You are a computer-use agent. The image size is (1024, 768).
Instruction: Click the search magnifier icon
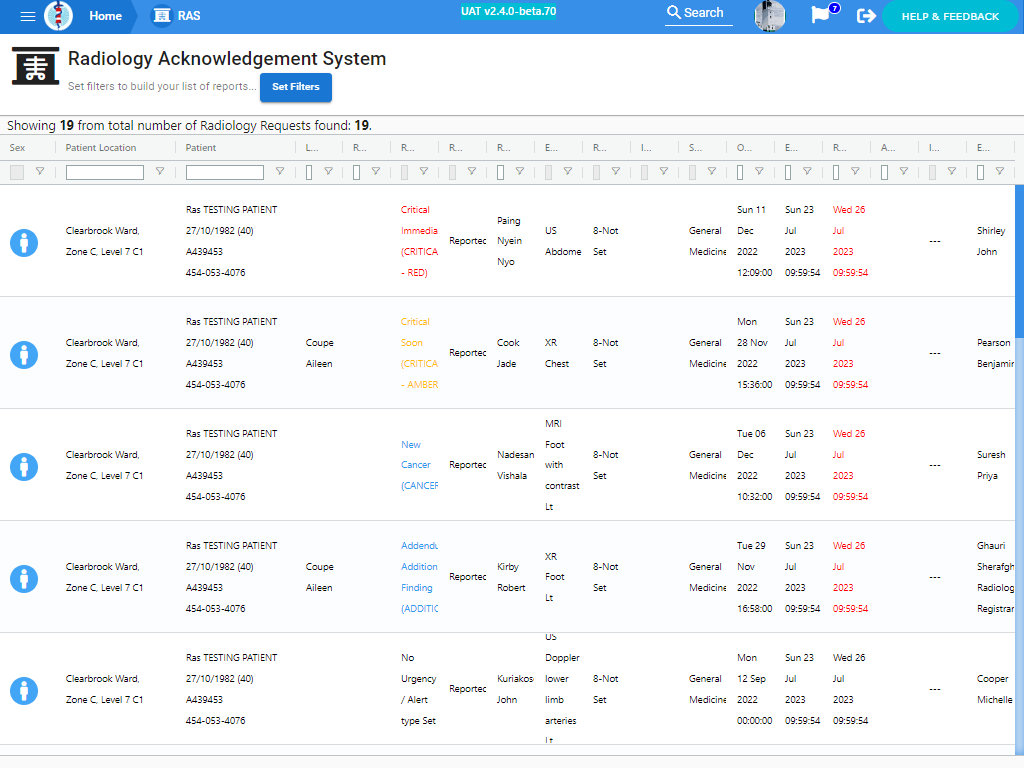pos(673,12)
